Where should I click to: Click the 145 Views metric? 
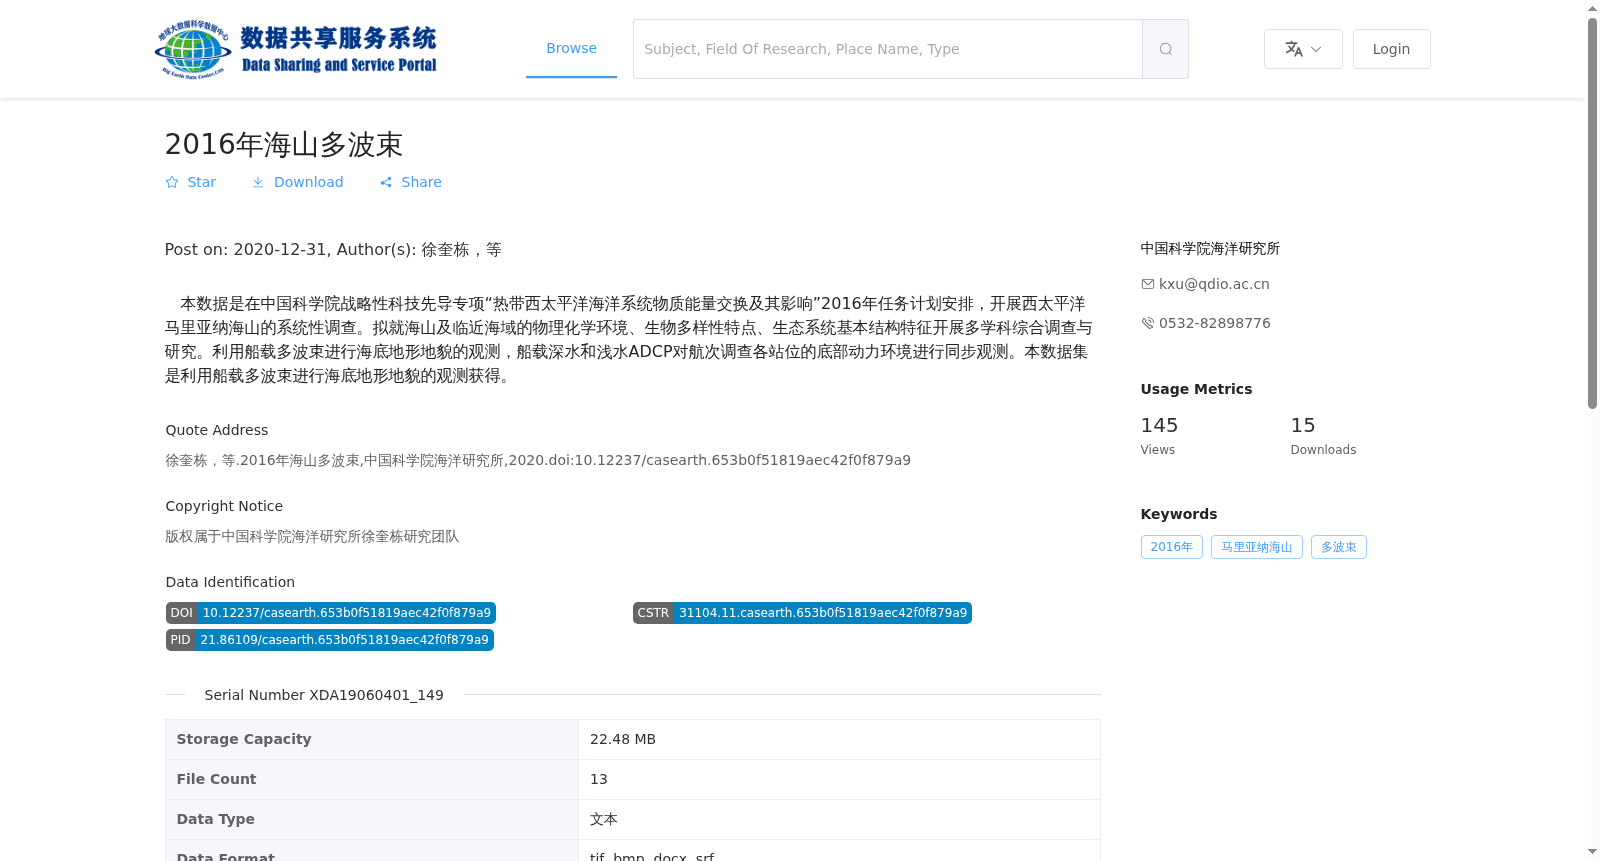tap(1159, 436)
